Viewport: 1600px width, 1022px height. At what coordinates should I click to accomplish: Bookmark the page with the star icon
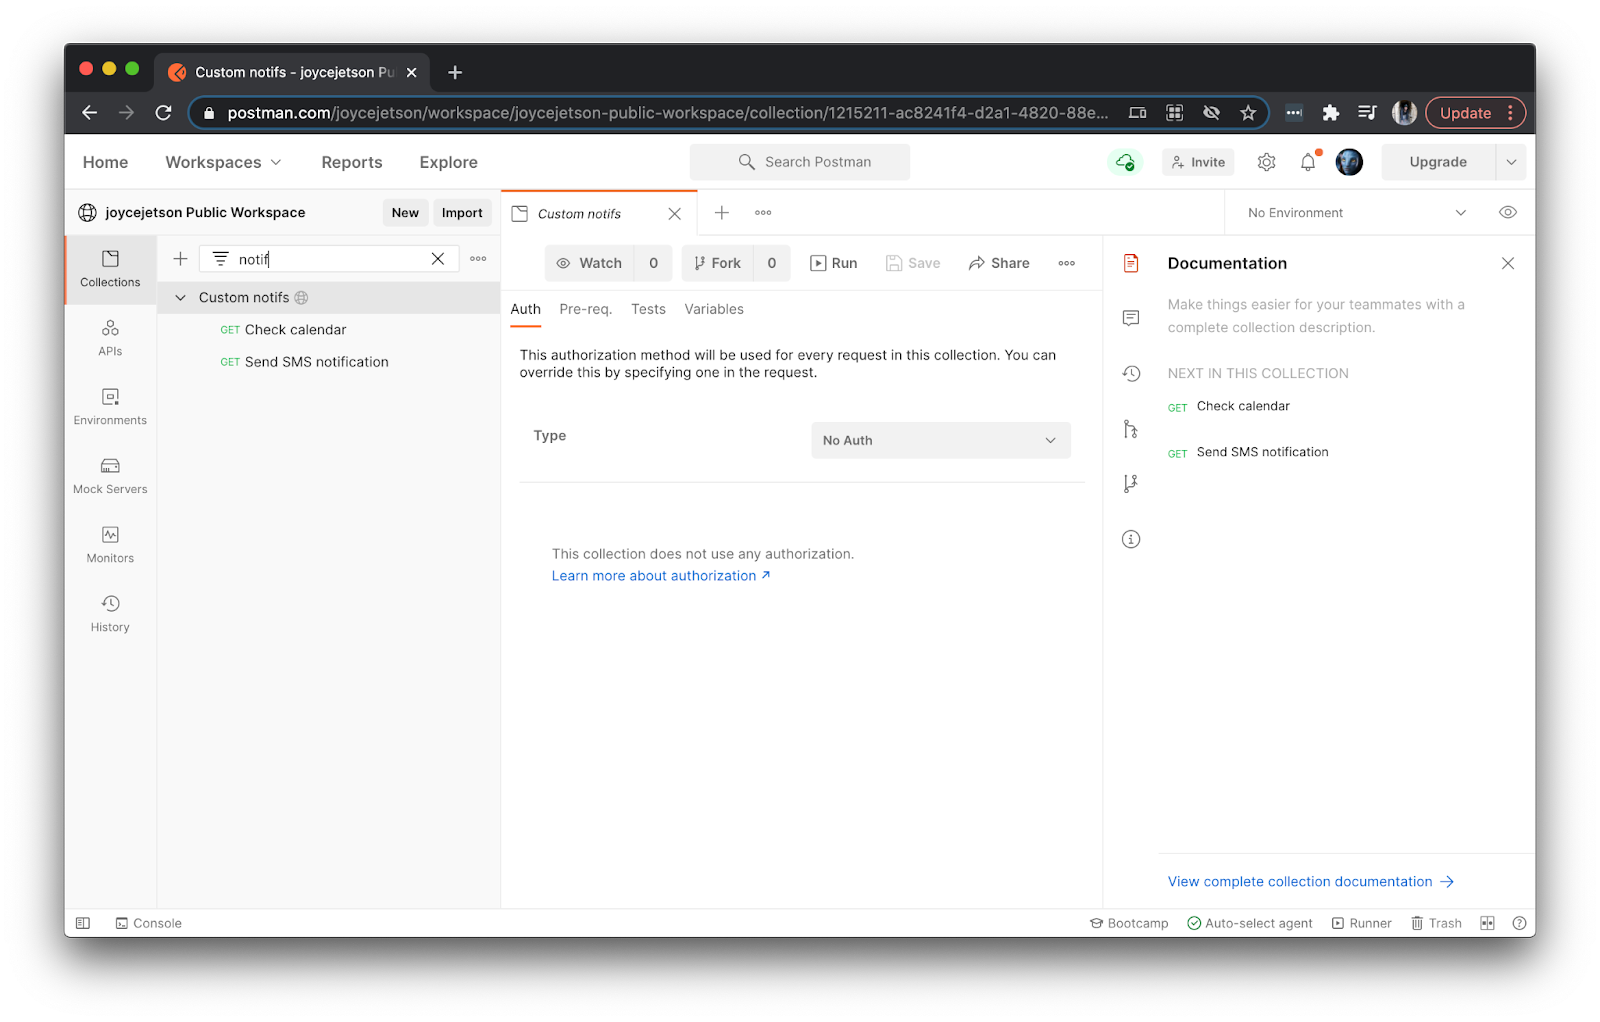pyautogui.click(x=1248, y=113)
